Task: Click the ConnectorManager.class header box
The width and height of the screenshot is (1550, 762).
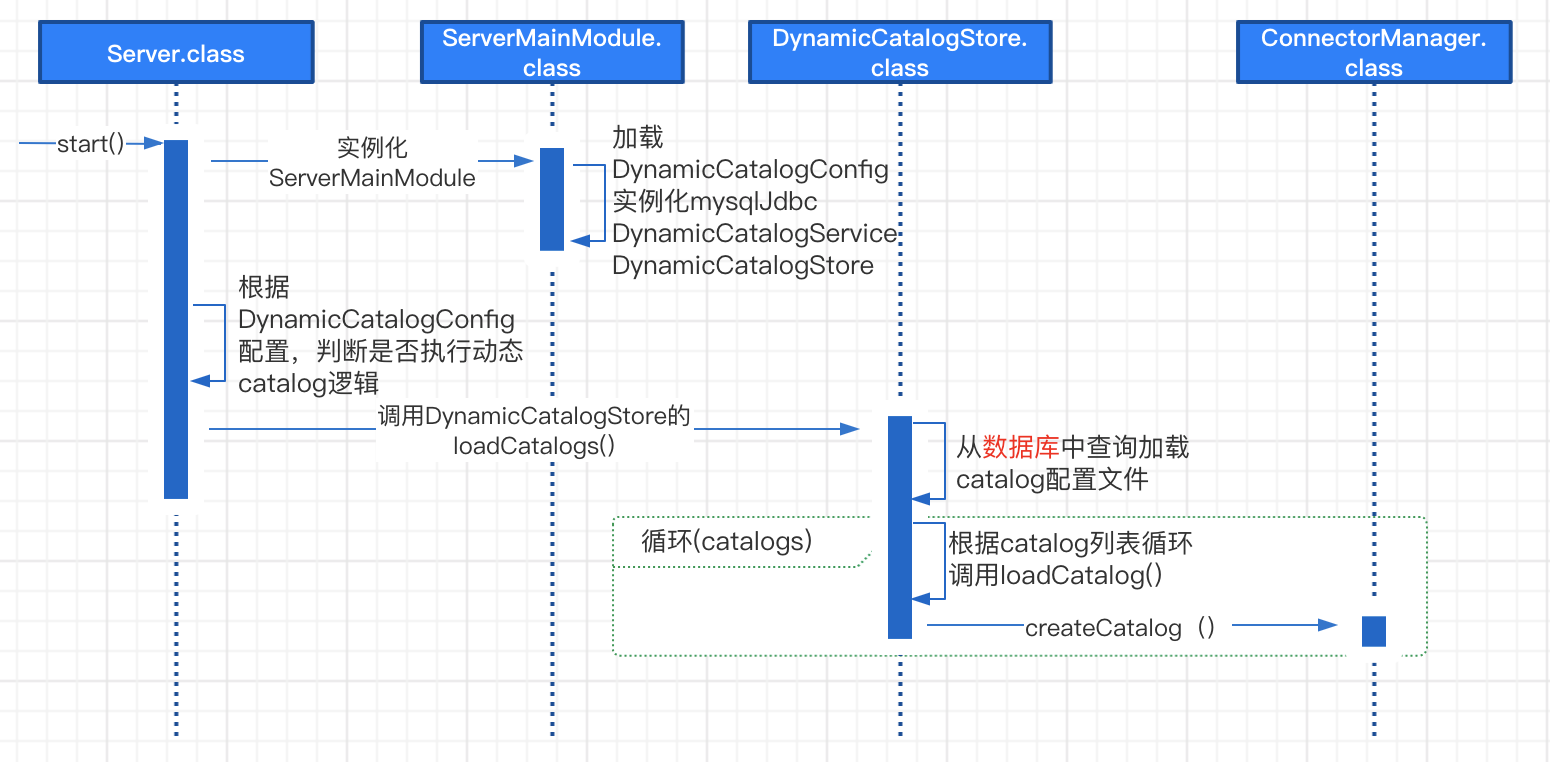Action: [x=1373, y=54]
